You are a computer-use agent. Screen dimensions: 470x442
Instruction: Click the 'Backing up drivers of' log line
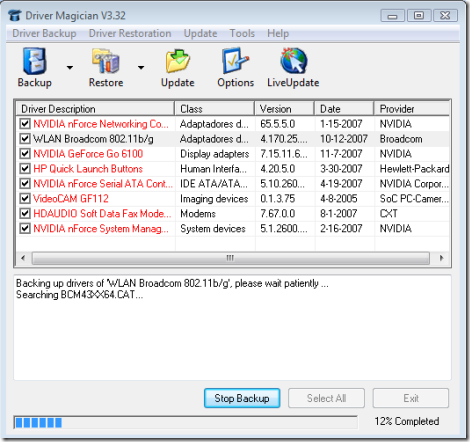(172, 283)
